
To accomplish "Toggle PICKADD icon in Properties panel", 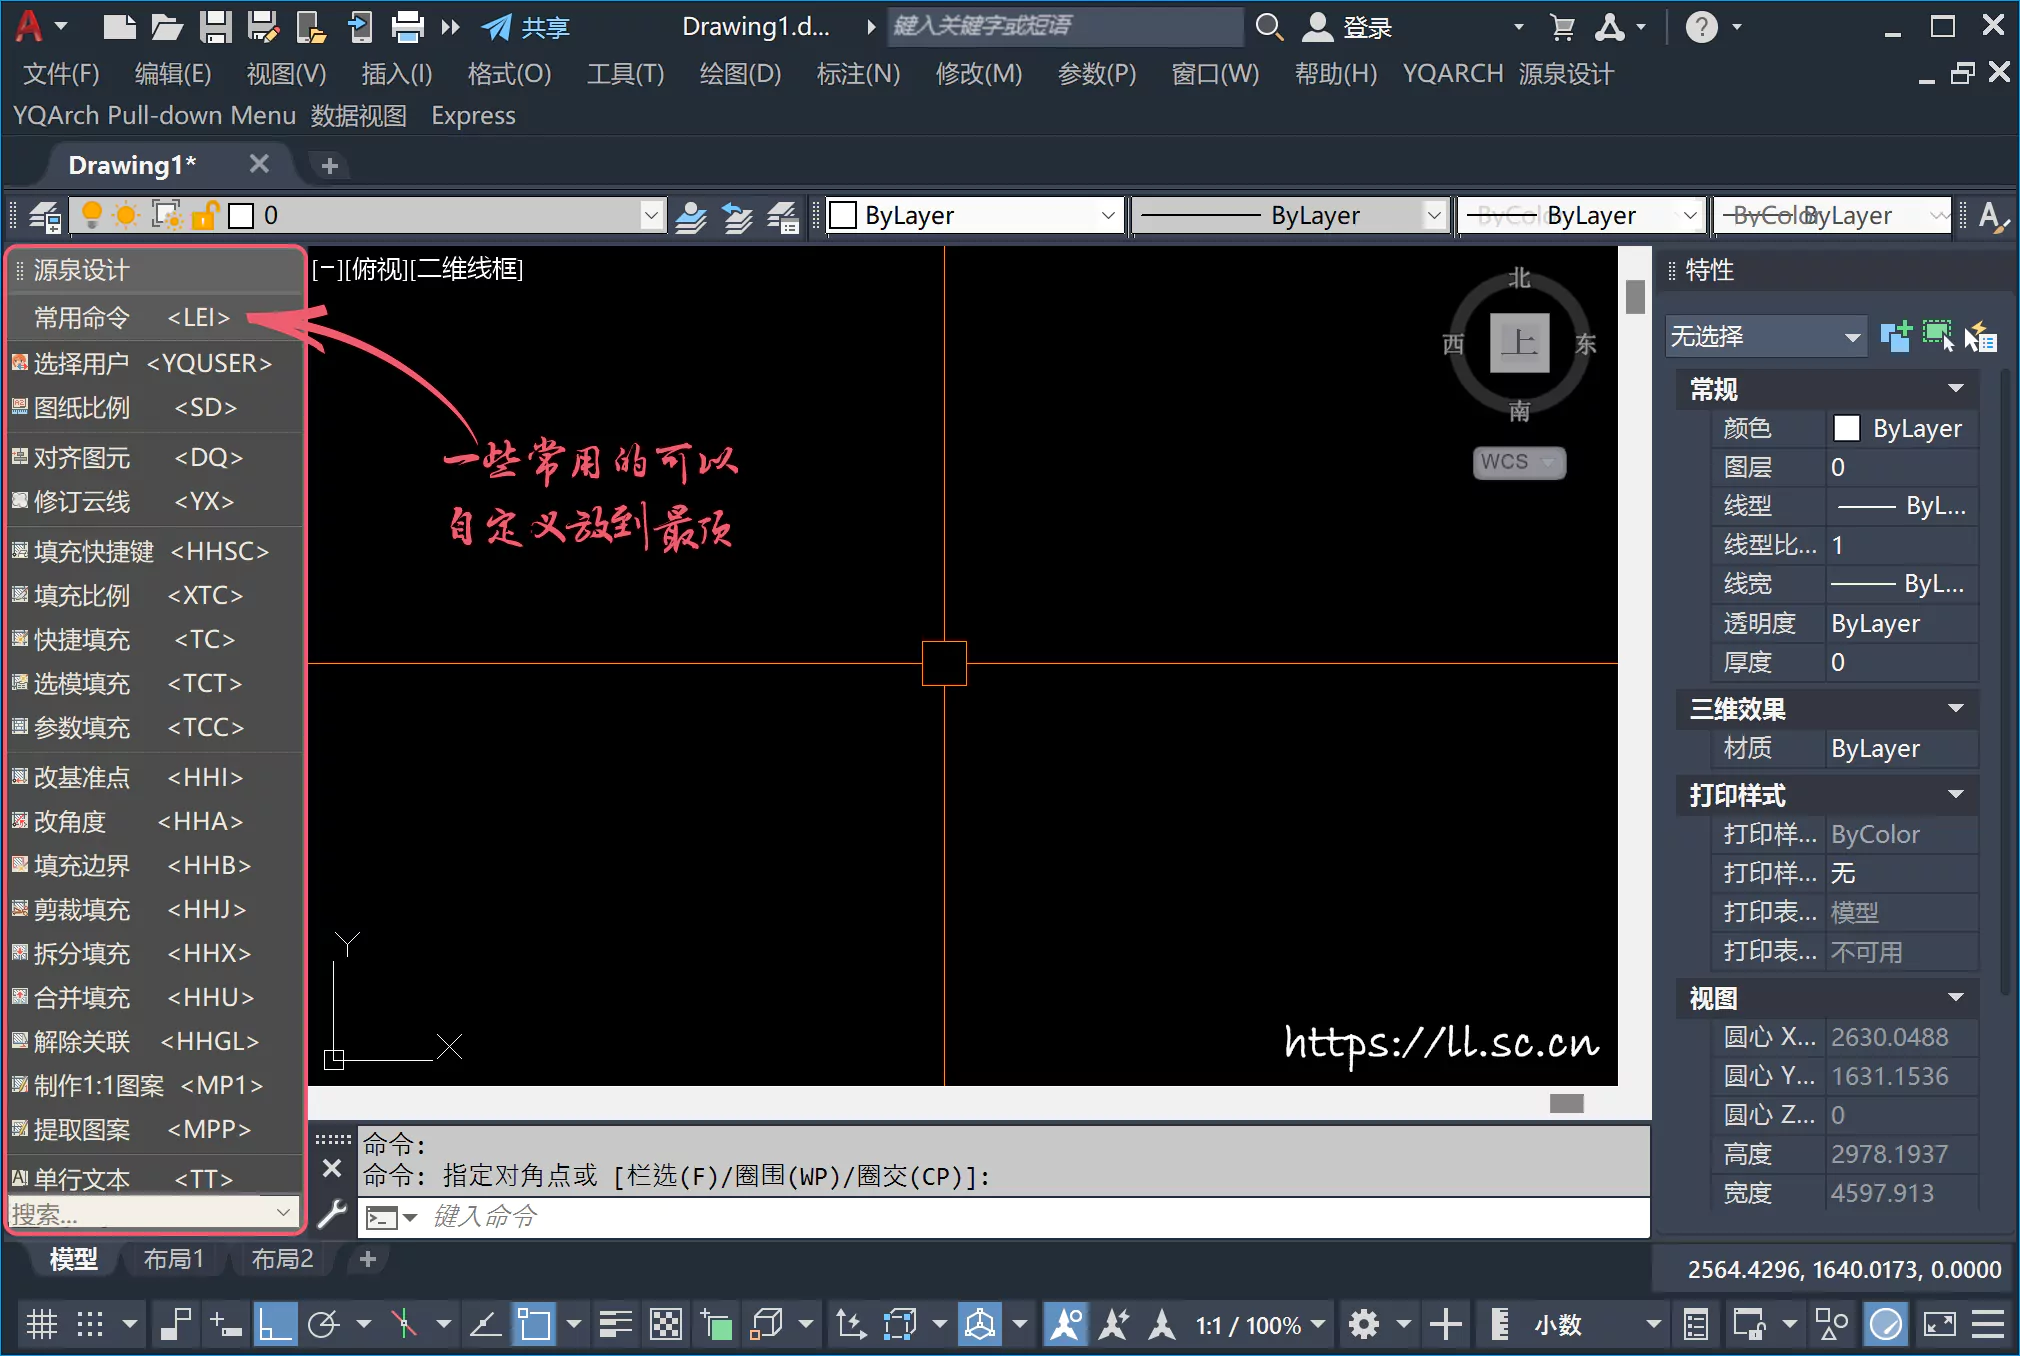I will click(1896, 337).
